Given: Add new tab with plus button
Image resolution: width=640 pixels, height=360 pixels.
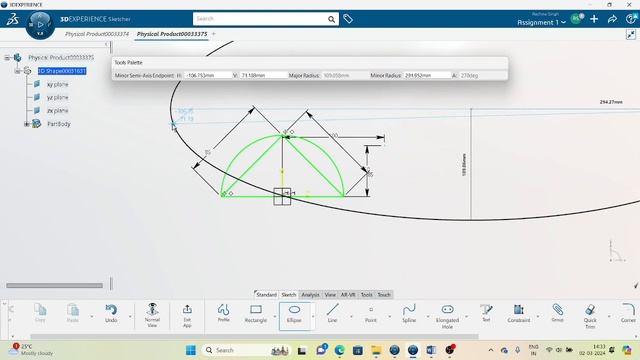Looking at the screenshot, I should tap(213, 34).
